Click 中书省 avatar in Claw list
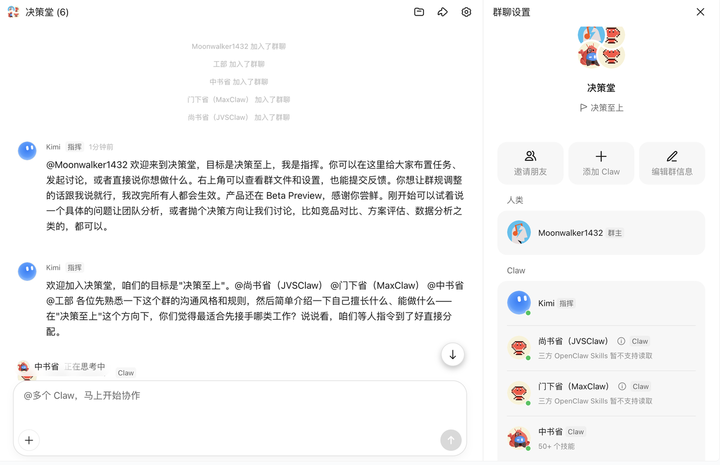The image size is (720, 465). click(519, 438)
